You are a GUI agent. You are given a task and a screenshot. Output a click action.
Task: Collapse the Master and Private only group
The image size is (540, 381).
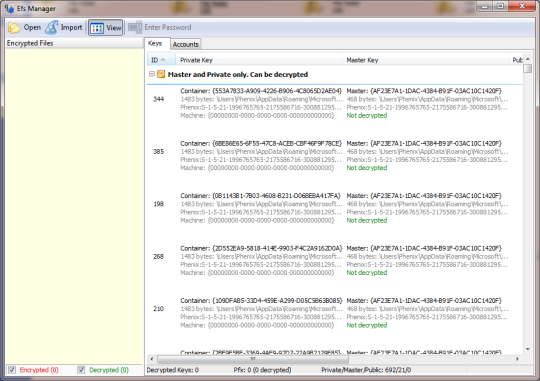point(152,74)
